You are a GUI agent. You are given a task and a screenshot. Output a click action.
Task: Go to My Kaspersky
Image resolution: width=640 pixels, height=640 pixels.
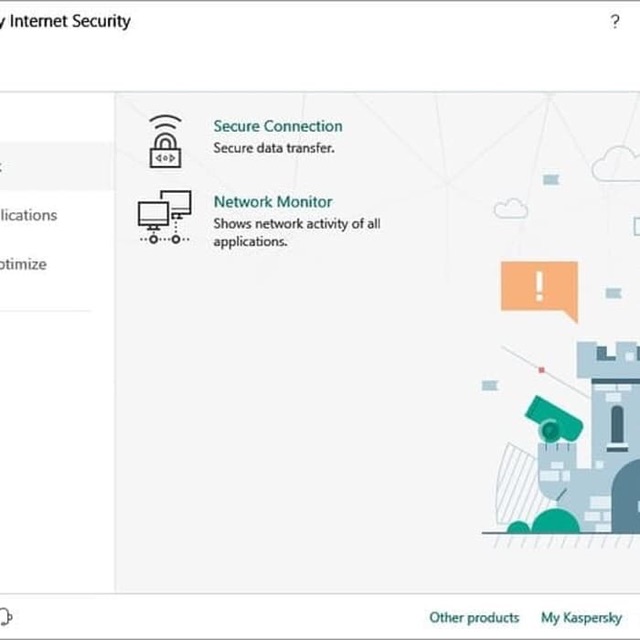click(x=581, y=618)
